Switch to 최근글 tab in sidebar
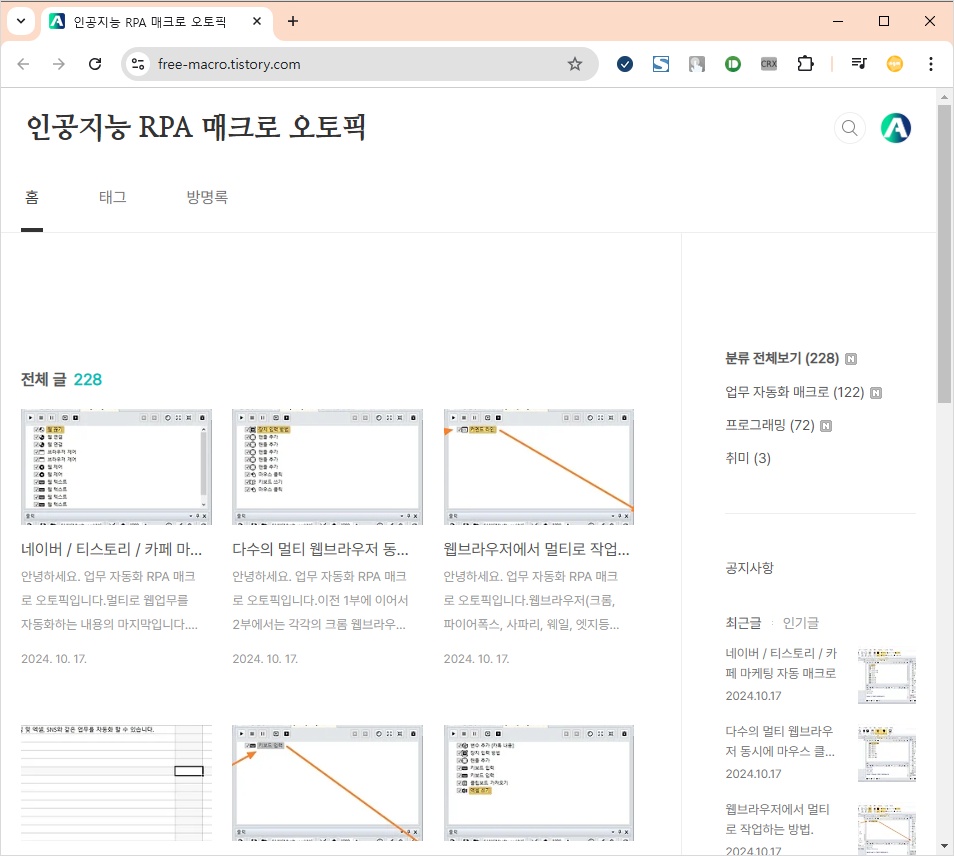 (x=743, y=623)
